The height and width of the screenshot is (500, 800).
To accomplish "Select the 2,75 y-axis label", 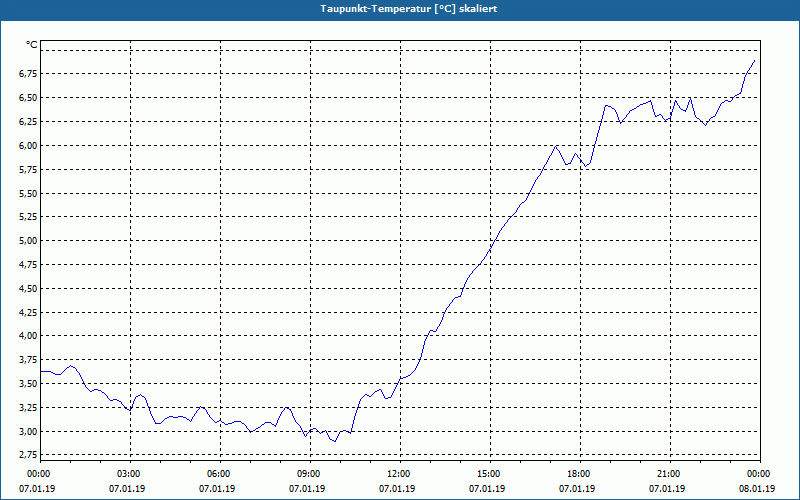I will coord(28,454).
